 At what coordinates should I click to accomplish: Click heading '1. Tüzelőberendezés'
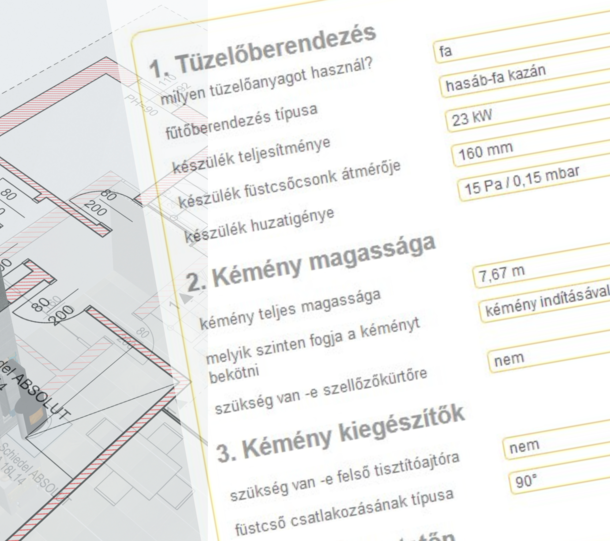(x=263, y=51)
